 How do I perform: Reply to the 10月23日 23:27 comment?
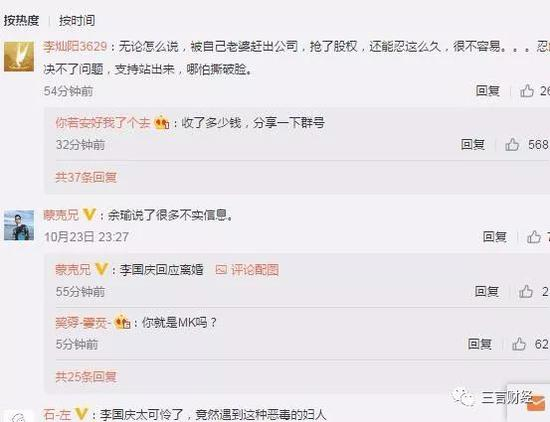point(495,237)
